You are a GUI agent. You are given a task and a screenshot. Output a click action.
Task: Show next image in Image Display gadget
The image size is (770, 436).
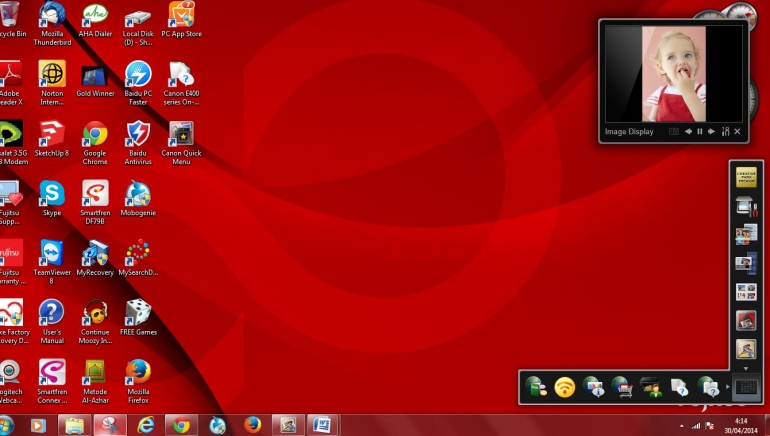[x=712, y=132]
